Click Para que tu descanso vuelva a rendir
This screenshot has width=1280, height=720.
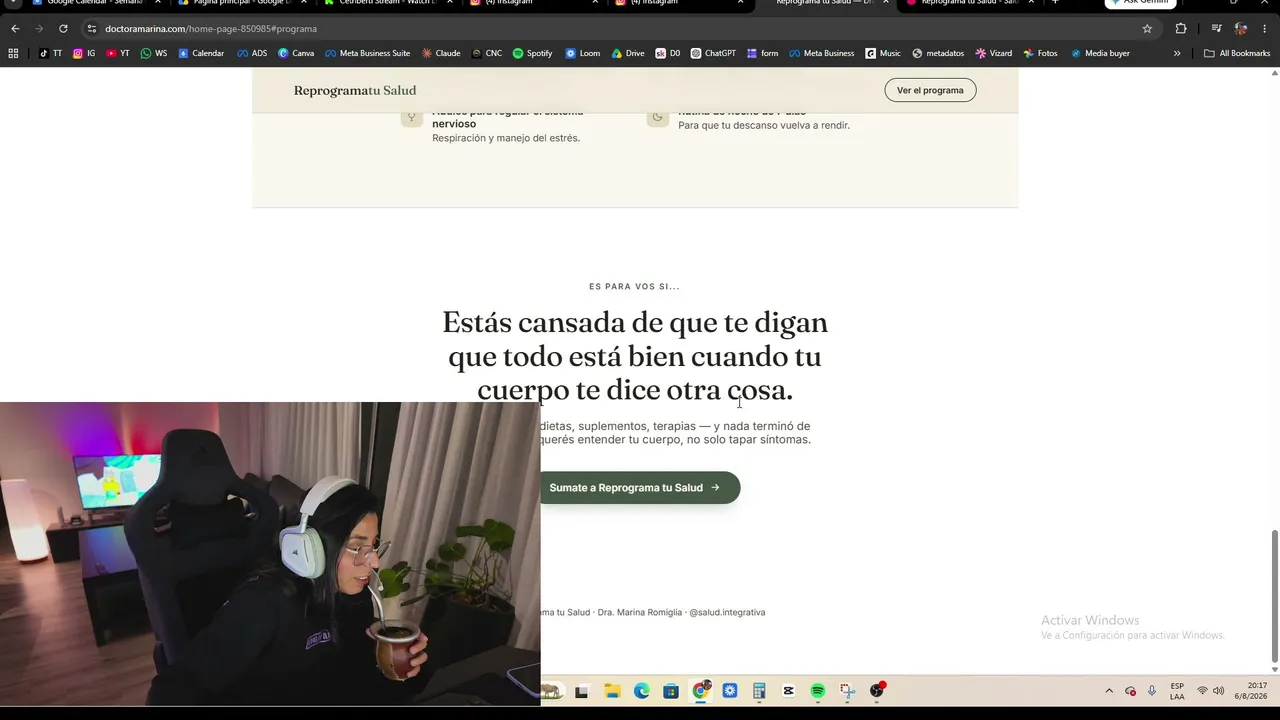tap(764, 125)
